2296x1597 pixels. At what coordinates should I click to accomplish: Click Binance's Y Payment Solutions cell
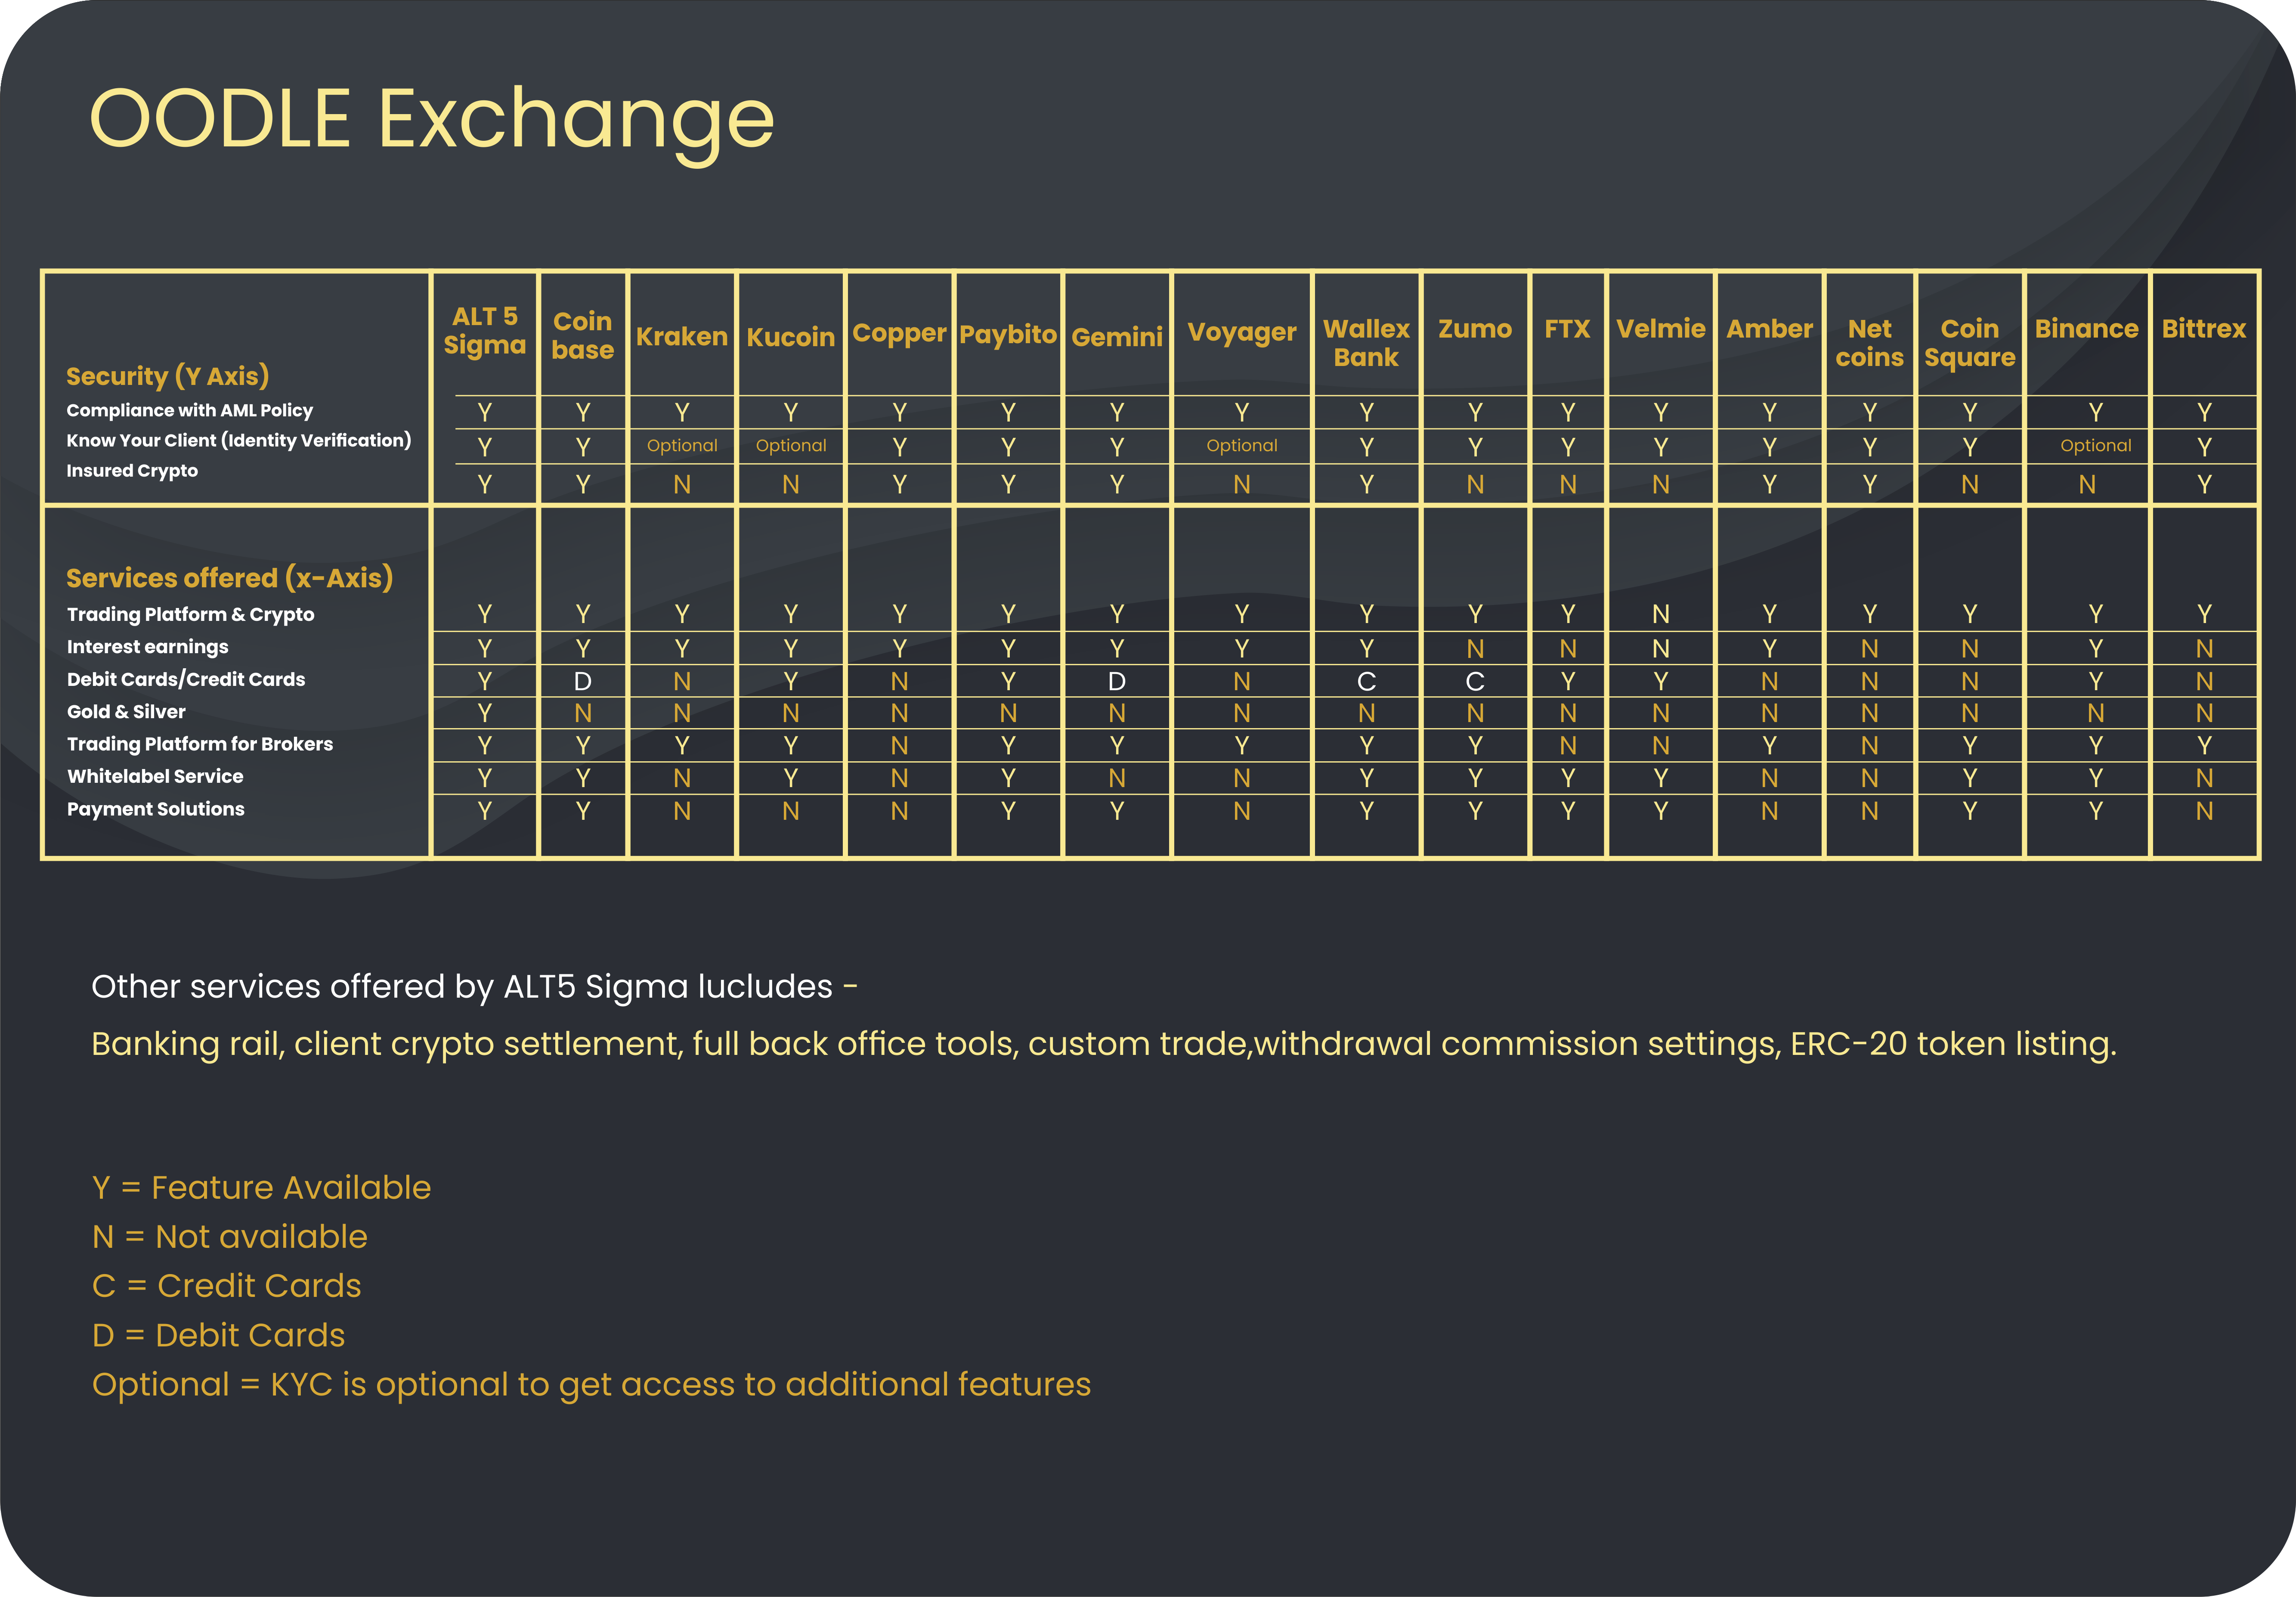pyautogui.click(x=2095, y=812)
